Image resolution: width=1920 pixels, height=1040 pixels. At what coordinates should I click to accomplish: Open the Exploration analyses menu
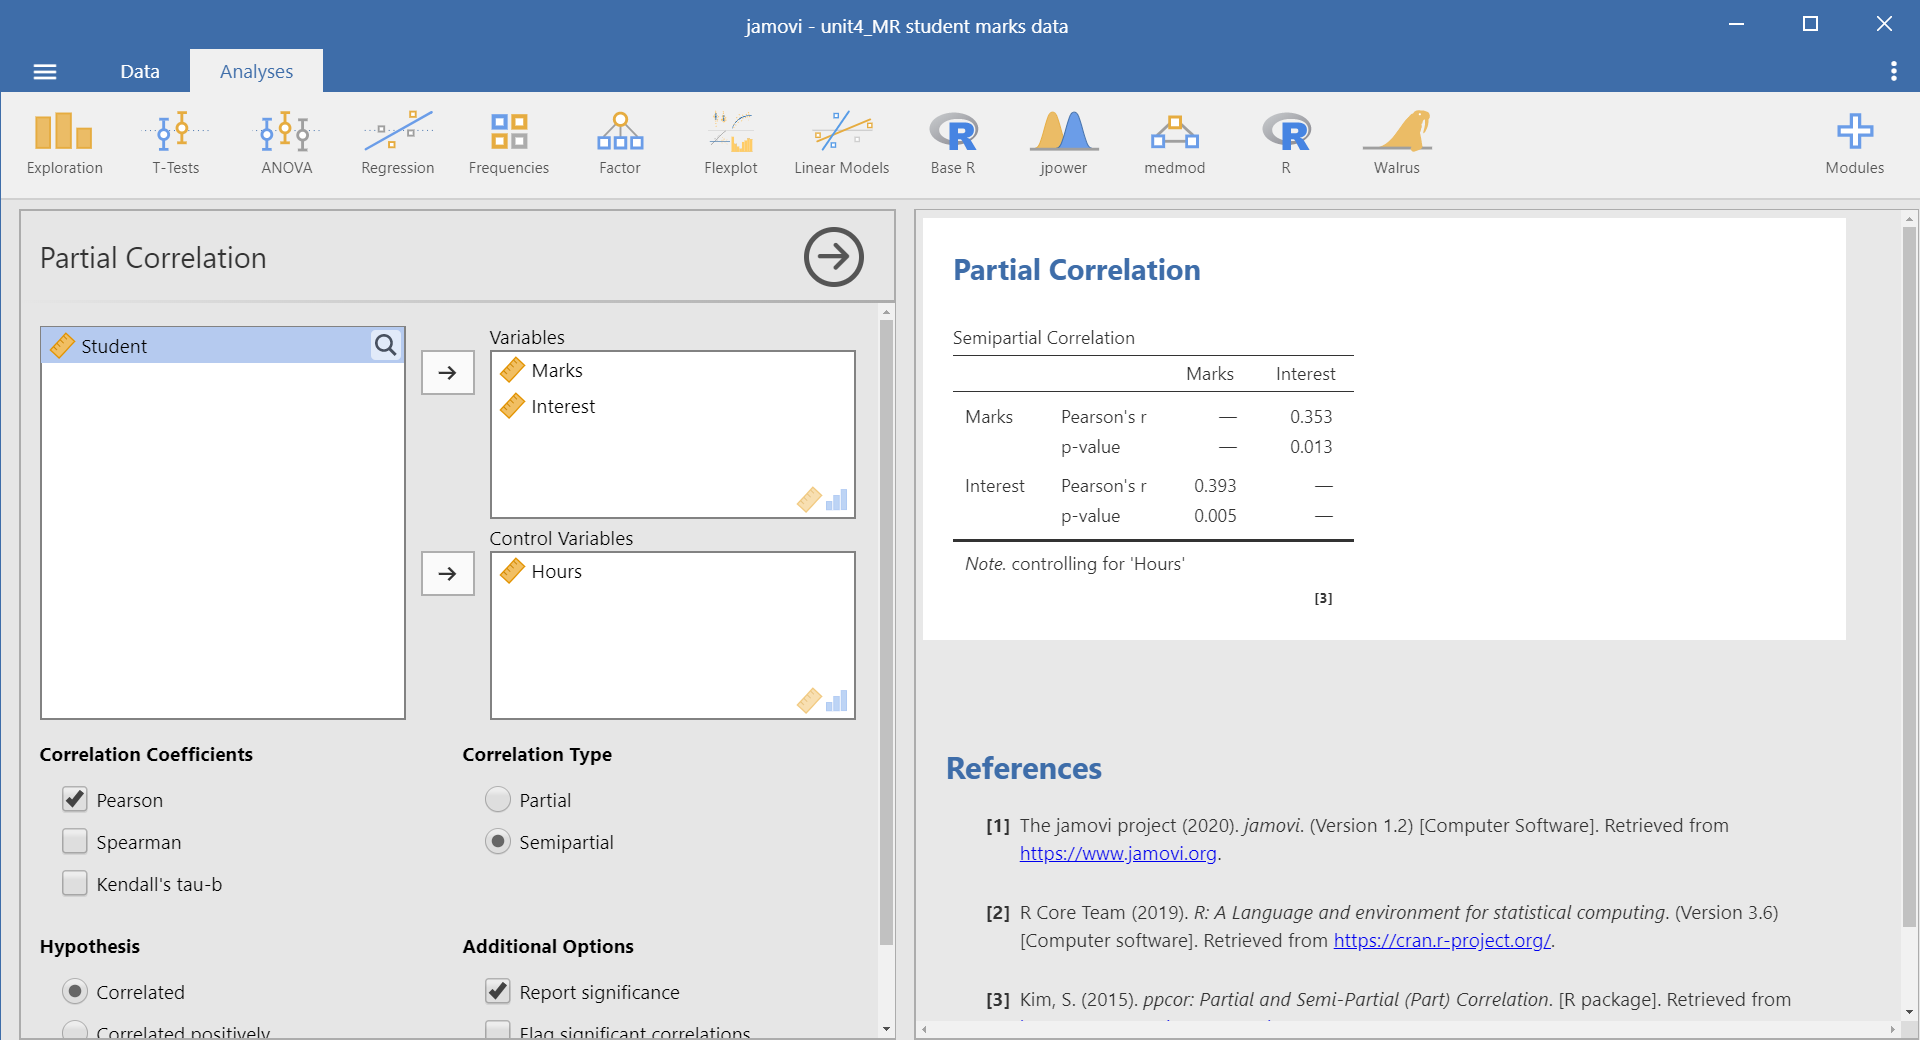click(x=64, y=144)
